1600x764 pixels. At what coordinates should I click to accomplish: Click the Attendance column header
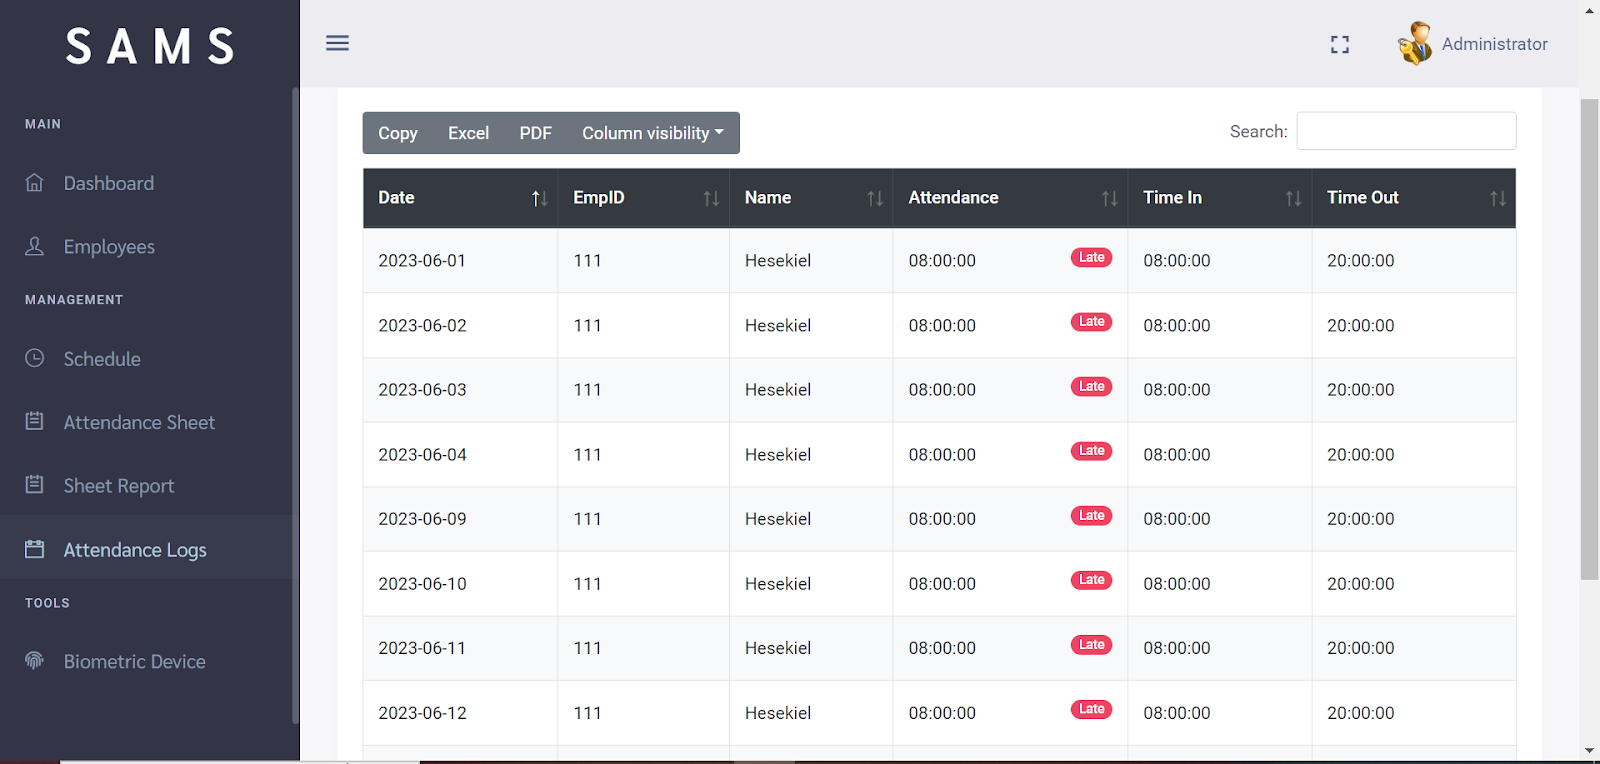1010,198
